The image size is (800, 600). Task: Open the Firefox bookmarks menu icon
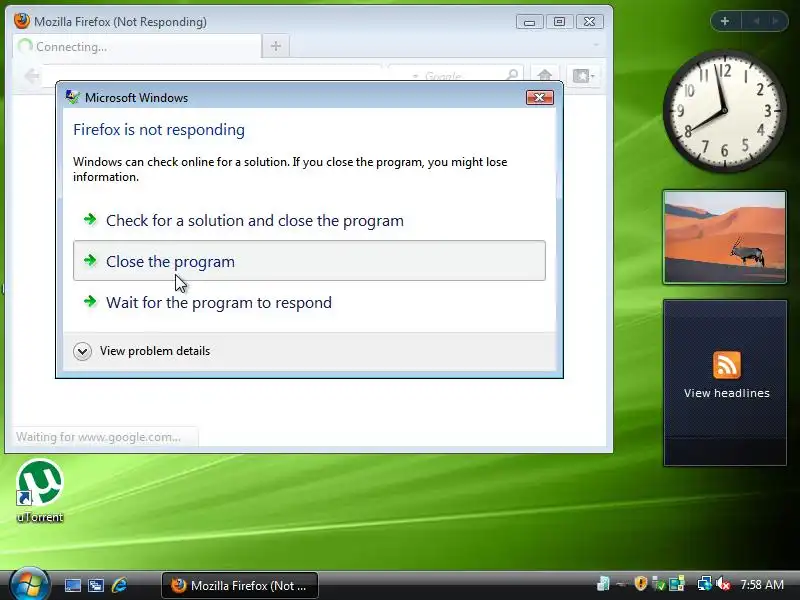click(x=583, y=76)
